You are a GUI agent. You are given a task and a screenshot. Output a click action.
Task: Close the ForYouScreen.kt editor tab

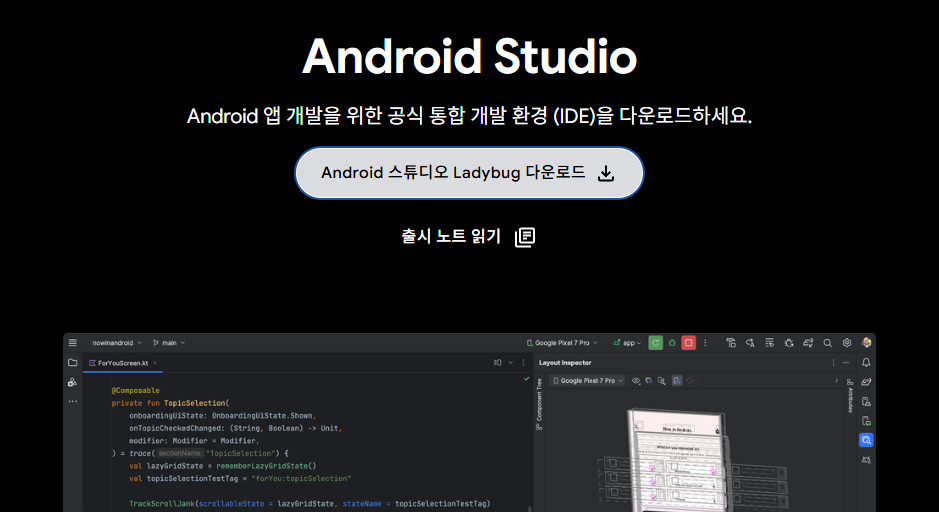point(155,363)
